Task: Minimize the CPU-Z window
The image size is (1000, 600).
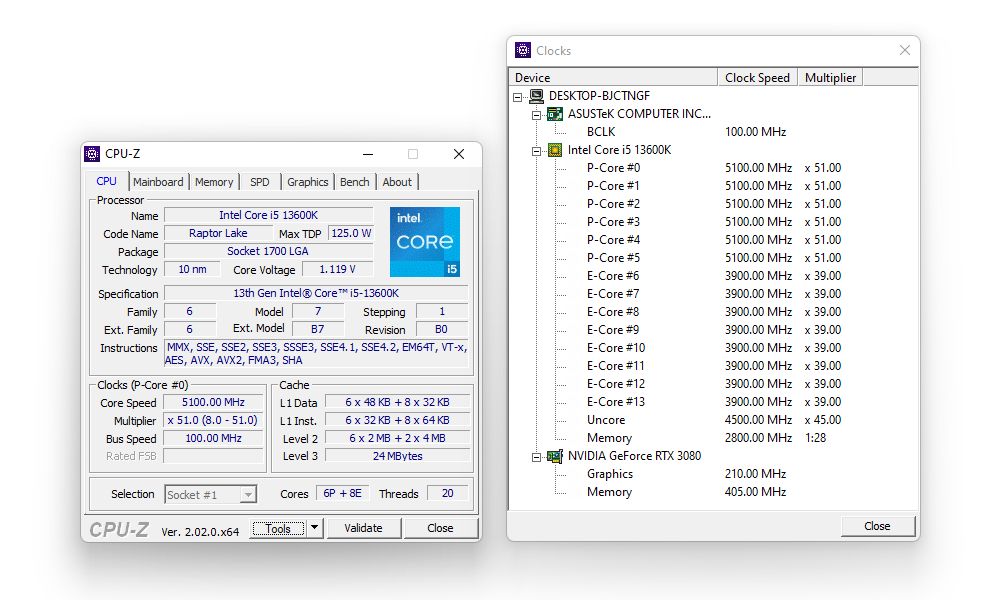Action: (x=368, y=154)
